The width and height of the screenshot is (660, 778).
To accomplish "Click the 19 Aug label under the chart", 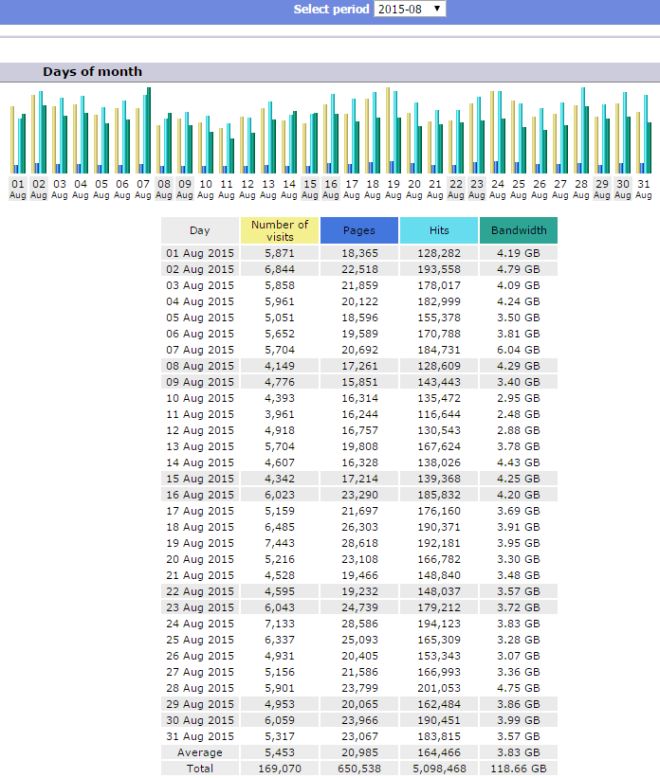I will (x=393, y=189).
